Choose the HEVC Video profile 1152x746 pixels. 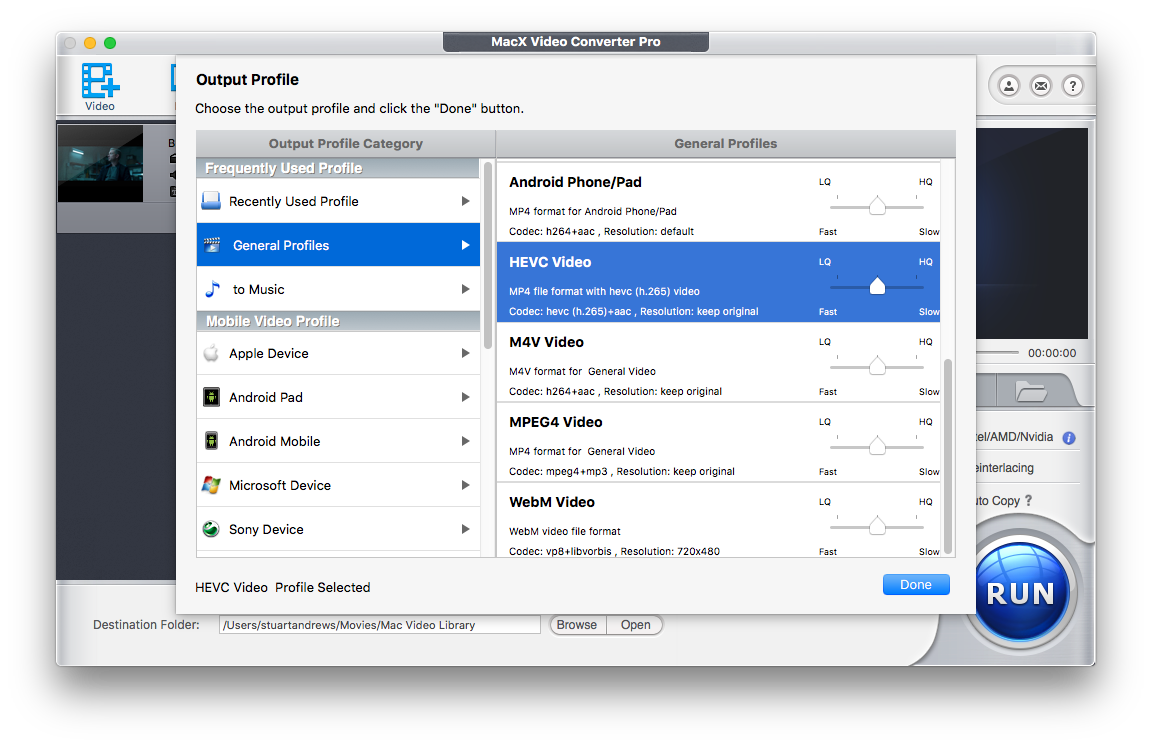click(719, 282)
